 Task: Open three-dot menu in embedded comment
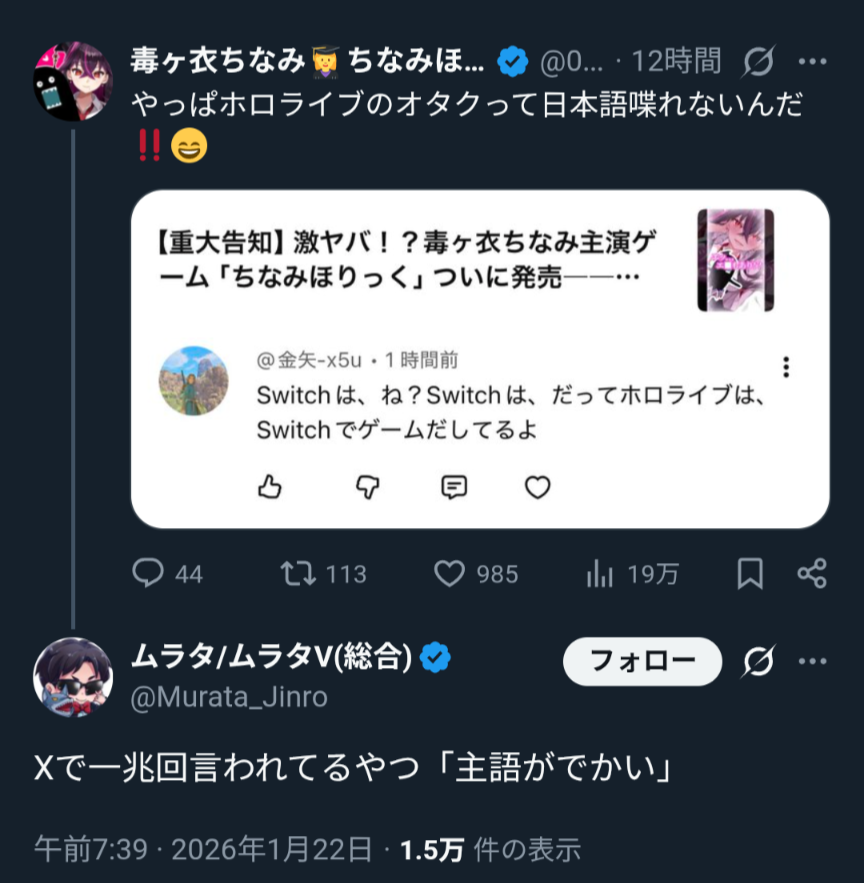pyautogui.click(x=786, y=367)
